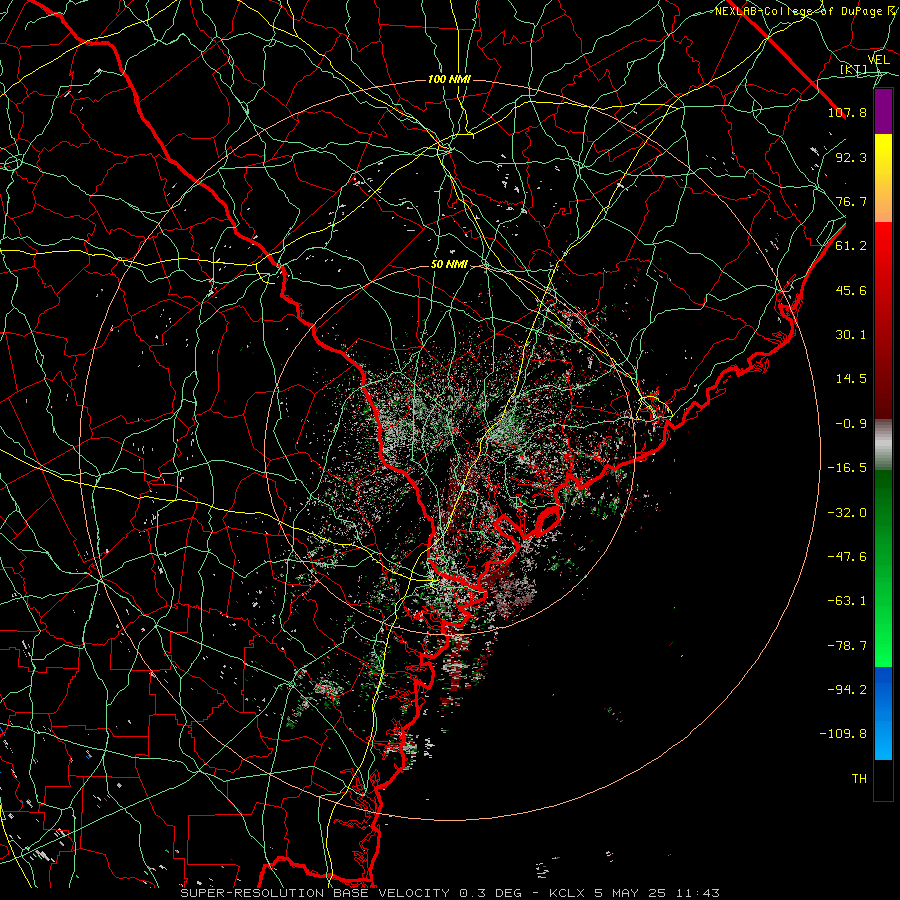Click the 107.8 velocity legend value
The width and height of the screenshot is (900, 900).
[847, 112]
